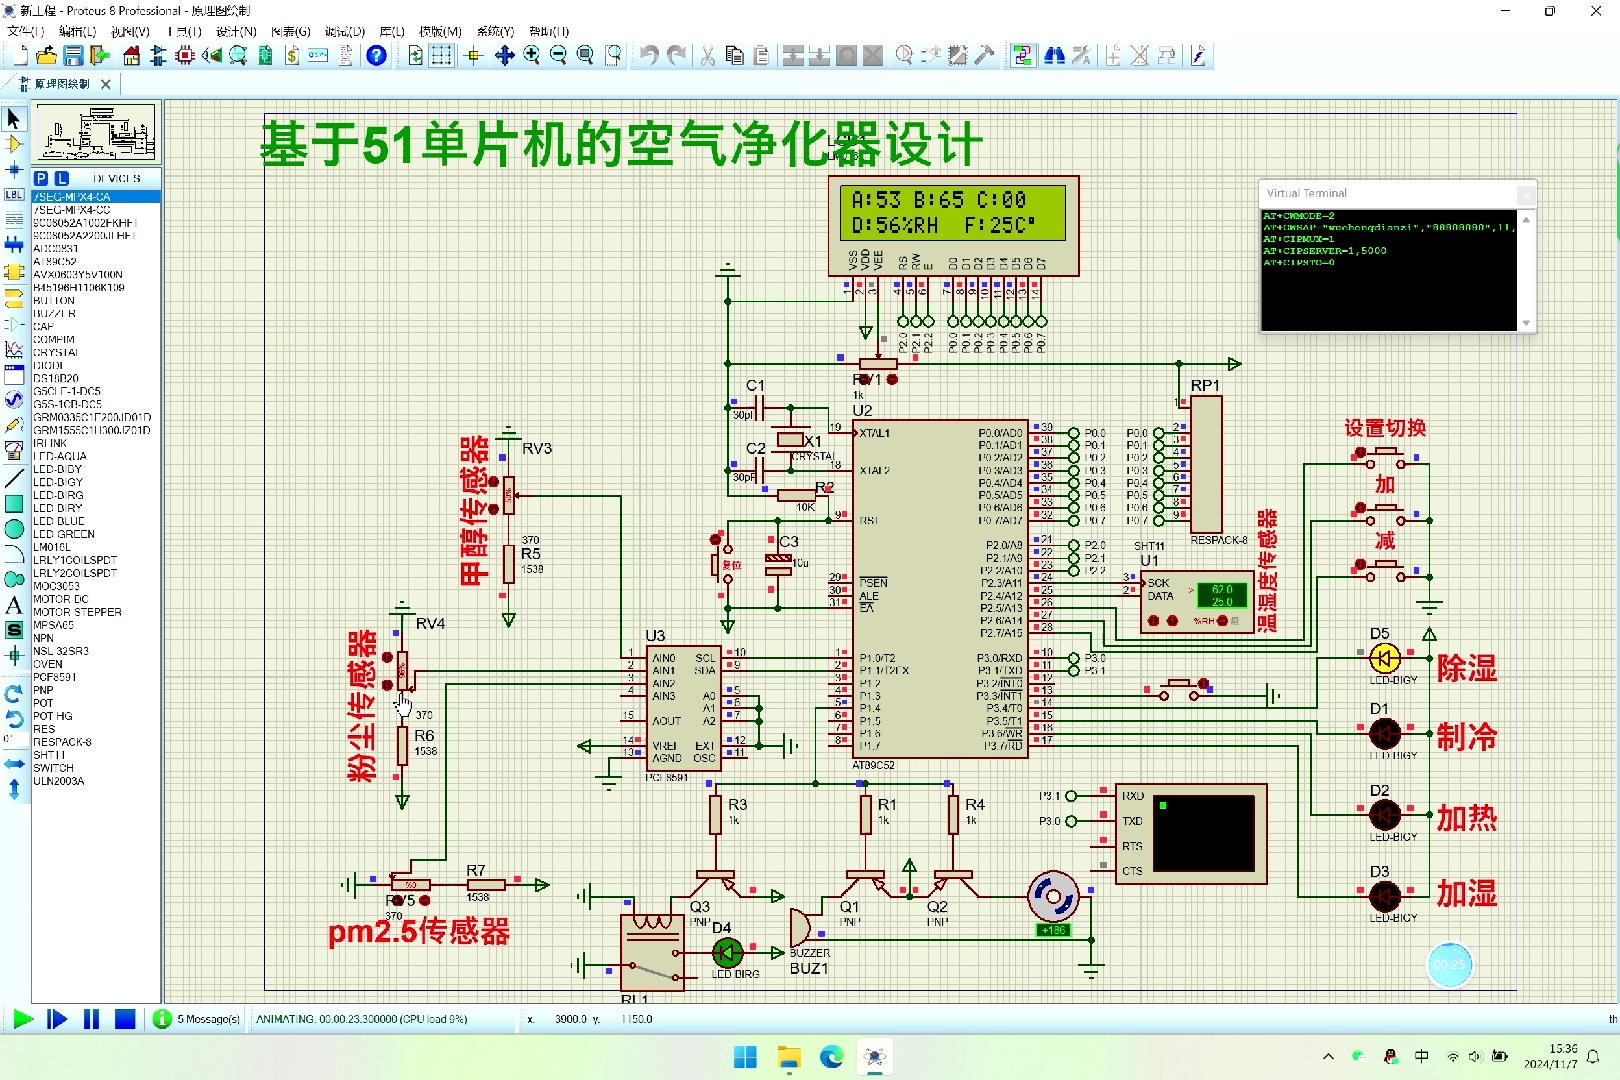
Task: Click the 减 decrease pushbutton in schematic
Action: tap(1384, 570)
